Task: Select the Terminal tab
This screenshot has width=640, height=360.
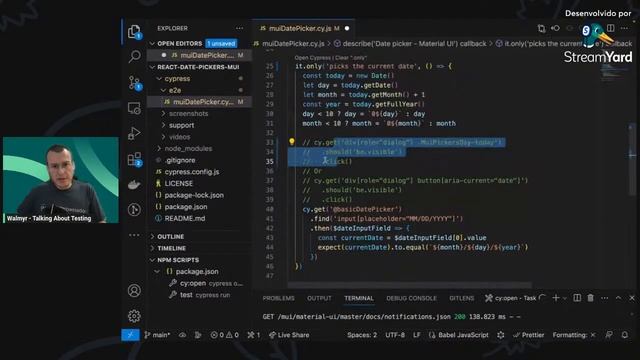Action: 359,298
